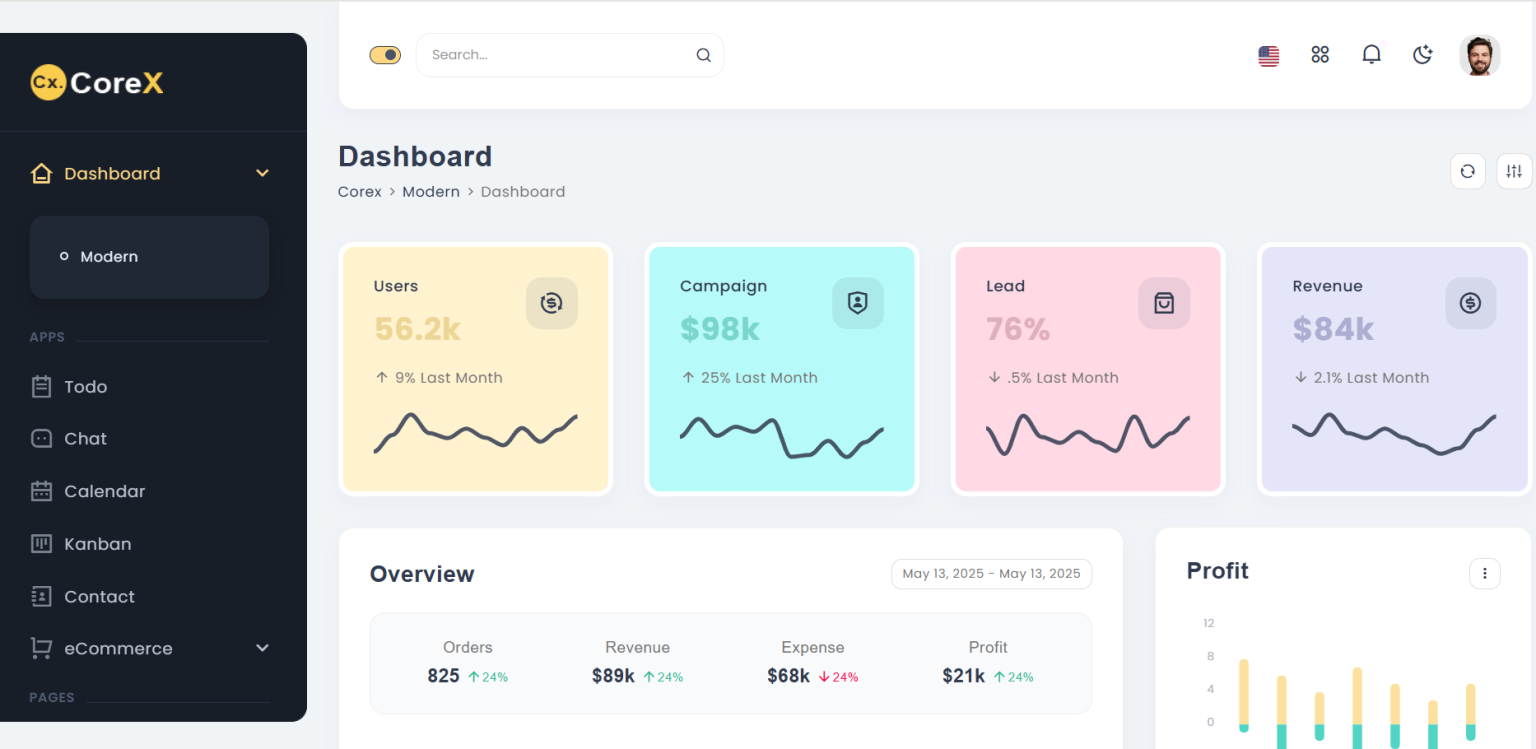This screenshot has width=1536, height=749.
Task: Open the notifications bell
Action: (x=1371, y=55)
